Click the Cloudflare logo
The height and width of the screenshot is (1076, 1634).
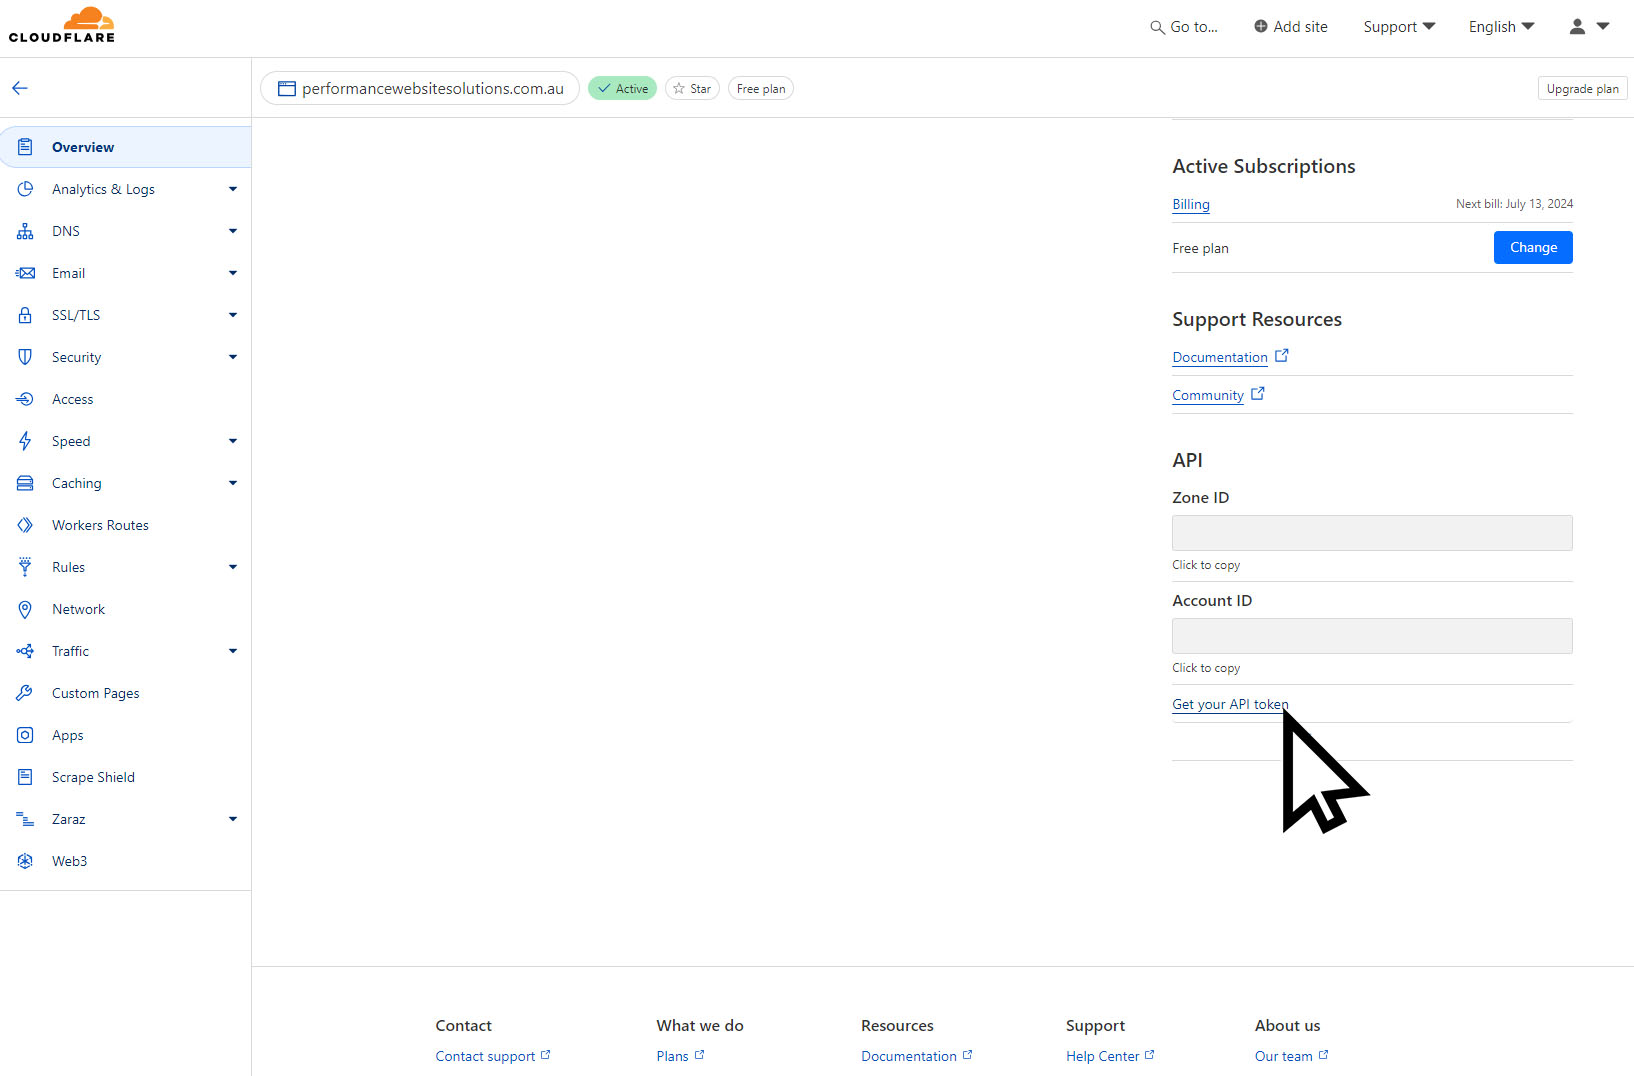click(61, 23)
